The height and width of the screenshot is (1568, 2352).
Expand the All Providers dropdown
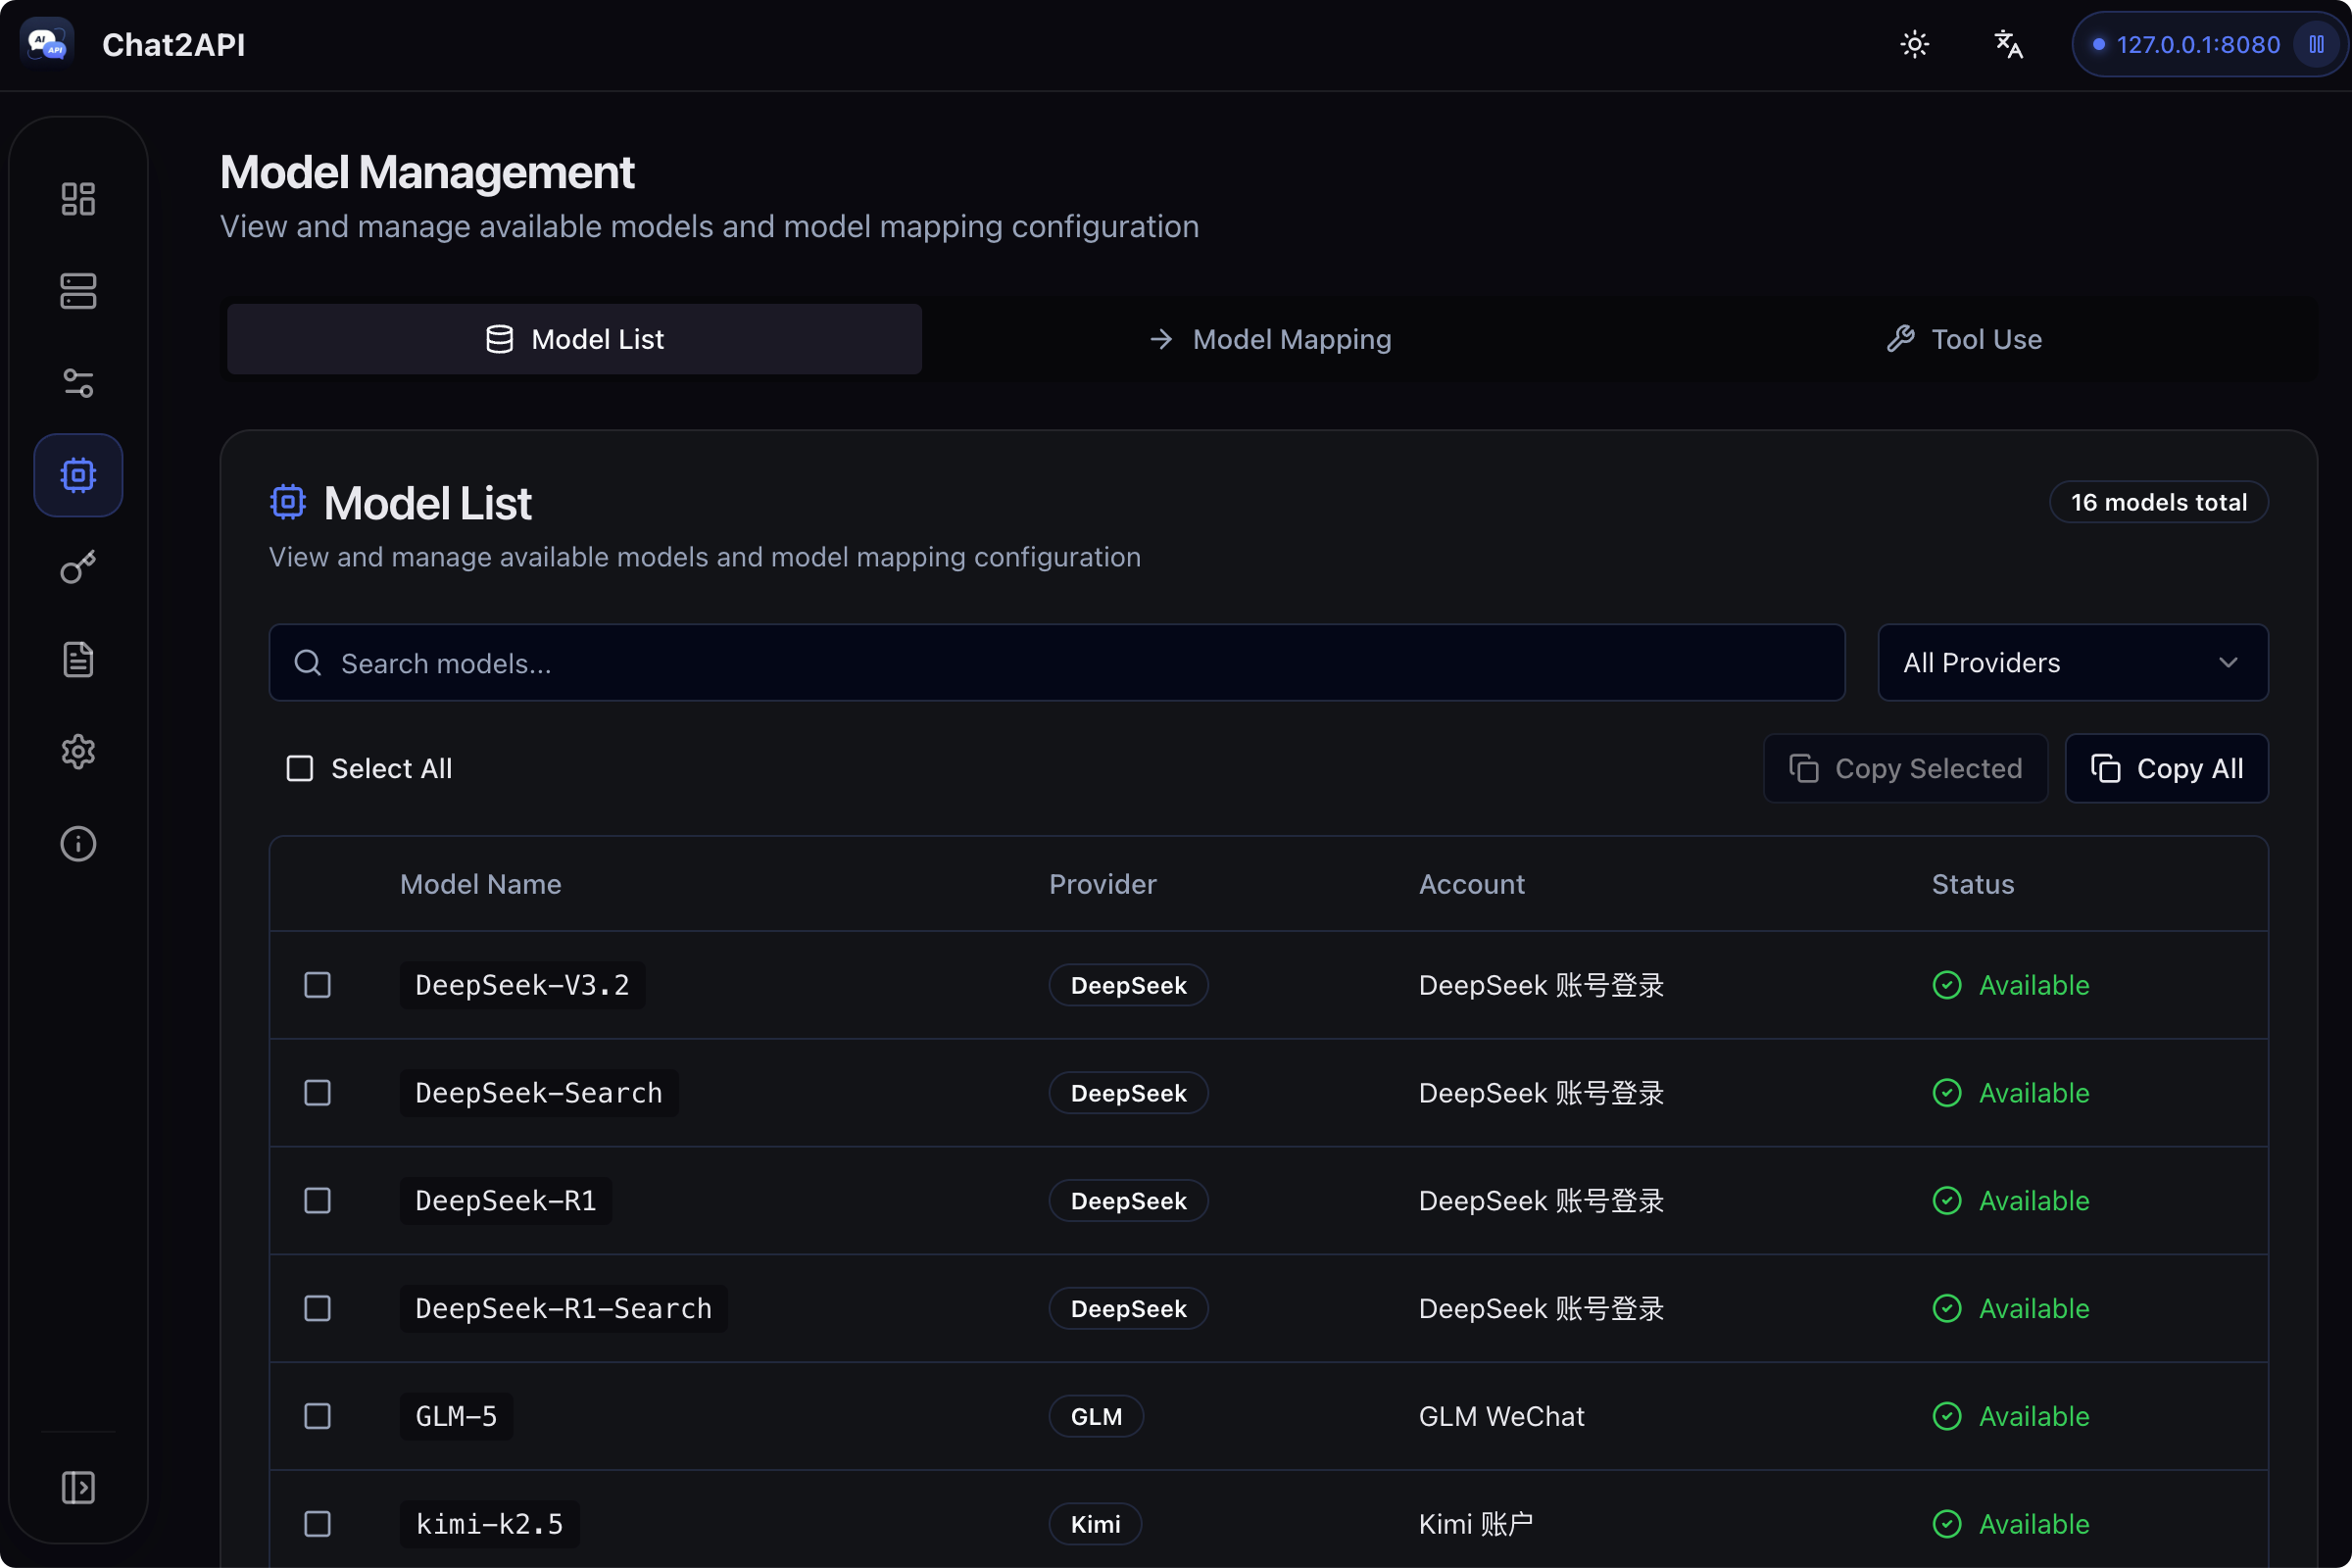[2072, 663]
